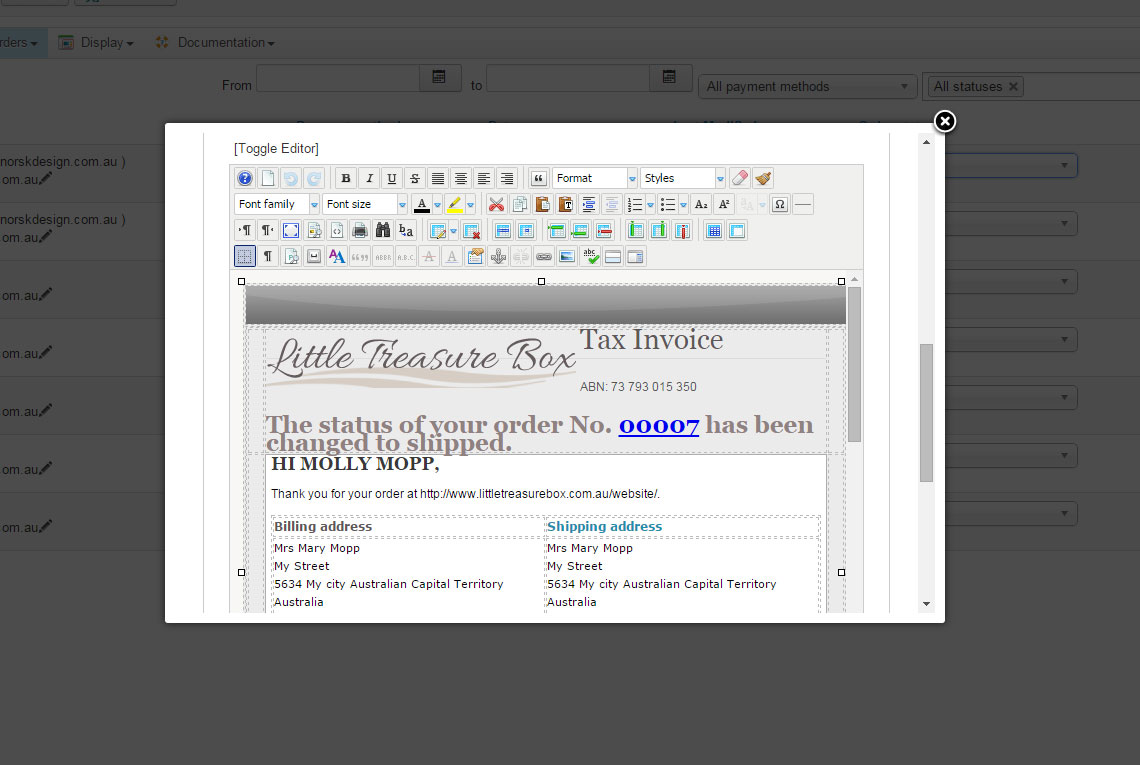Click the Toggle Editor link
Screen dimensions: 1140x765
pos(276,148)
